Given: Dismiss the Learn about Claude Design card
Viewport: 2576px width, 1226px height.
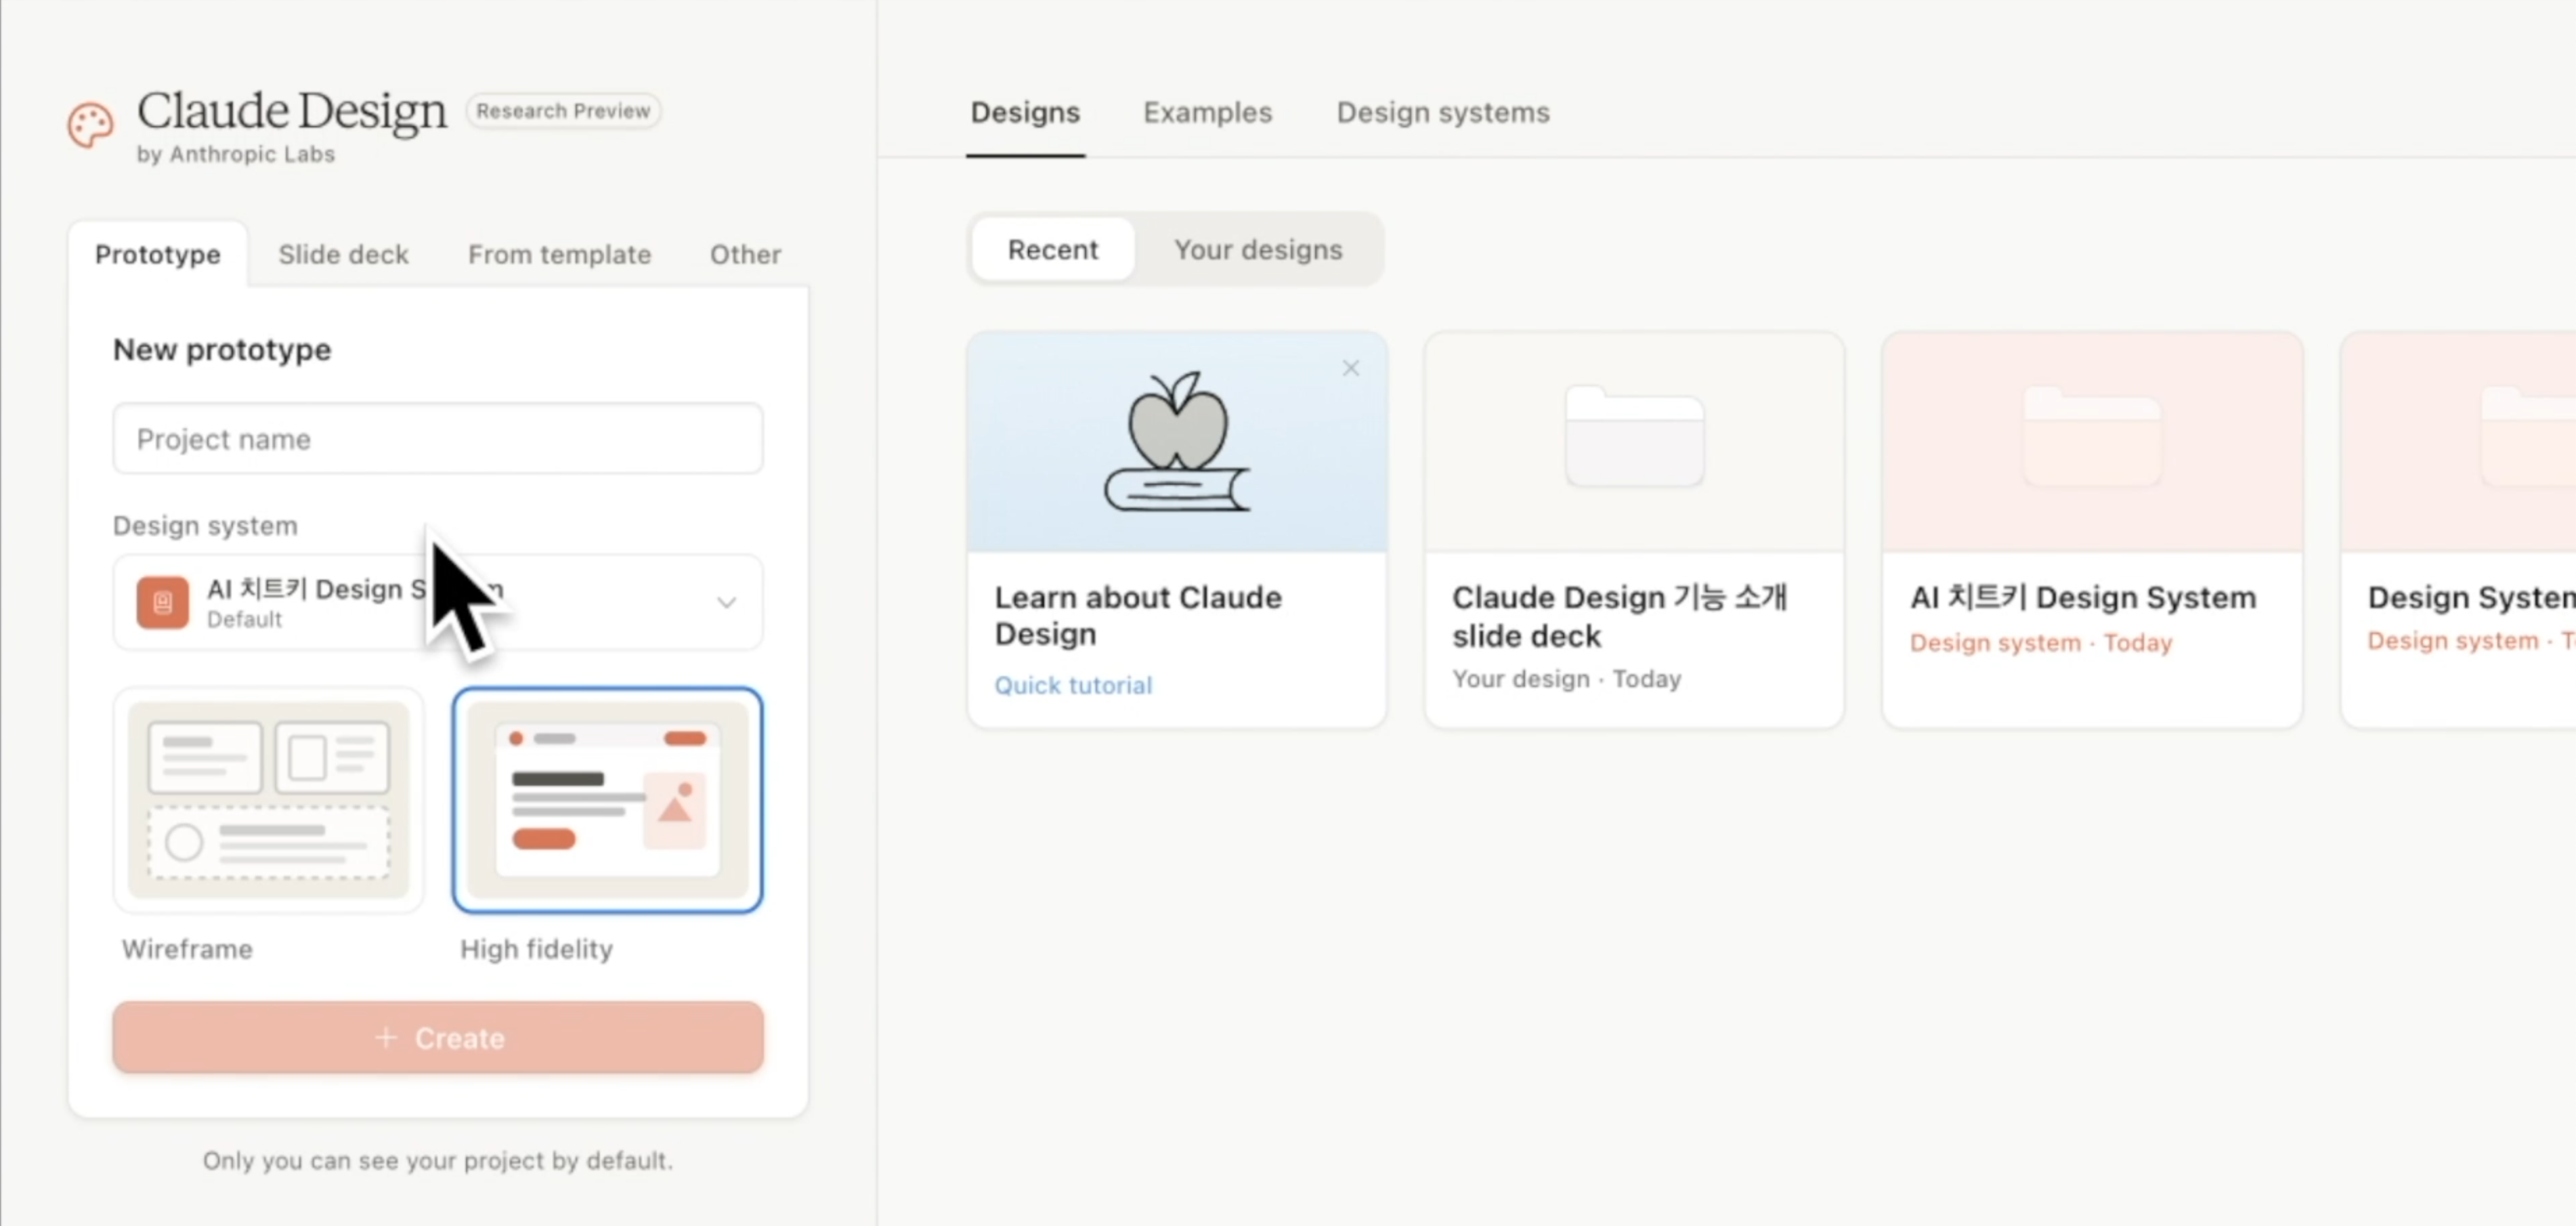Looking at the screenshot, I should point(1351,368).
